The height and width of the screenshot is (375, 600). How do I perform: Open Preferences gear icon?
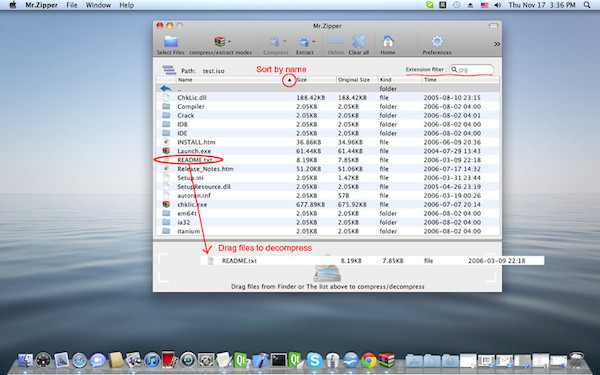(x=437, y=41)
